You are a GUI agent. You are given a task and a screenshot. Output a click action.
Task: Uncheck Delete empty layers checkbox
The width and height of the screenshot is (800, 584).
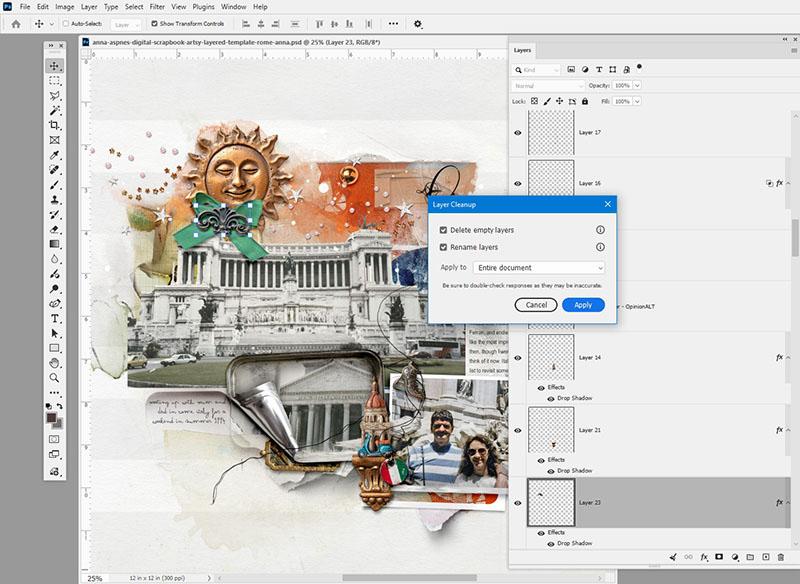443,230
